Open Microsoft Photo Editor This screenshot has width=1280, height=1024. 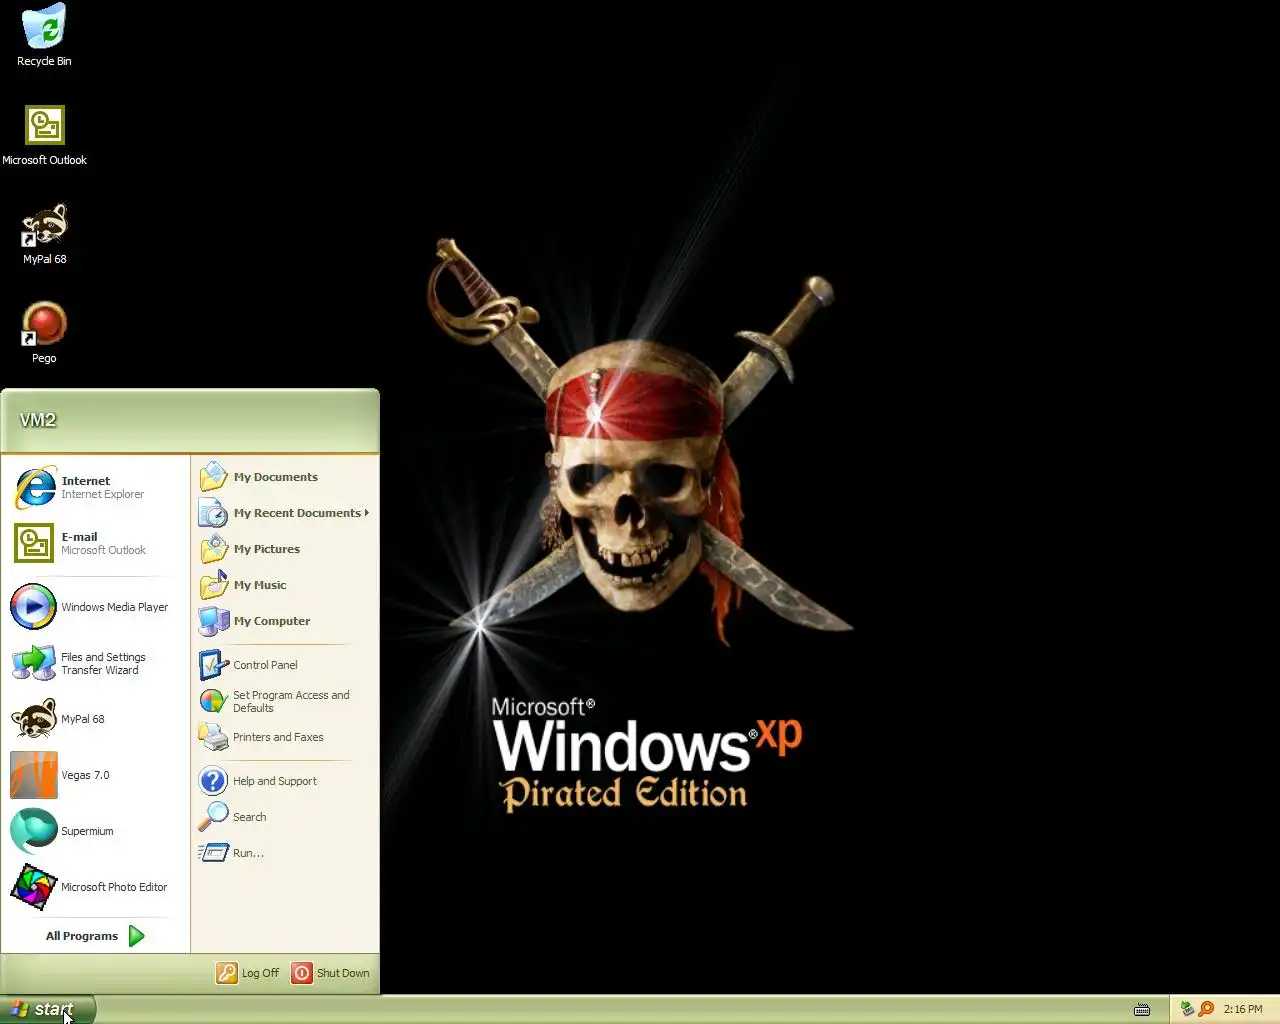[96, 887]
